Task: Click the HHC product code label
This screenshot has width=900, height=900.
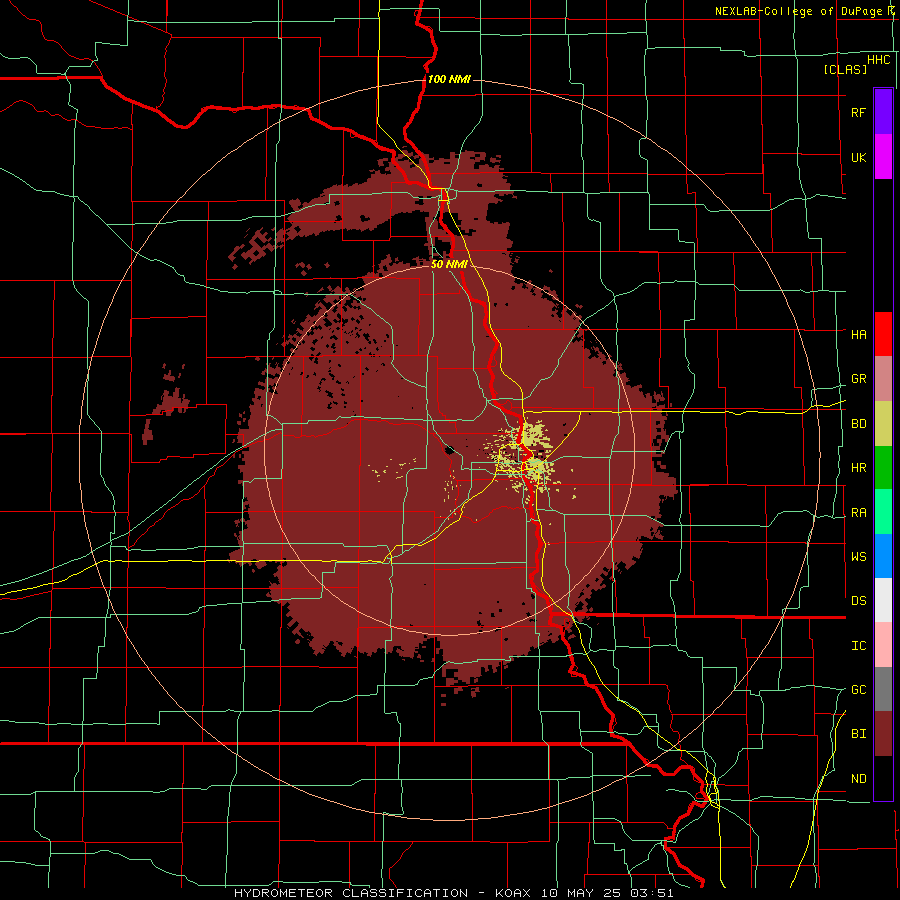Action: [878, 60]
